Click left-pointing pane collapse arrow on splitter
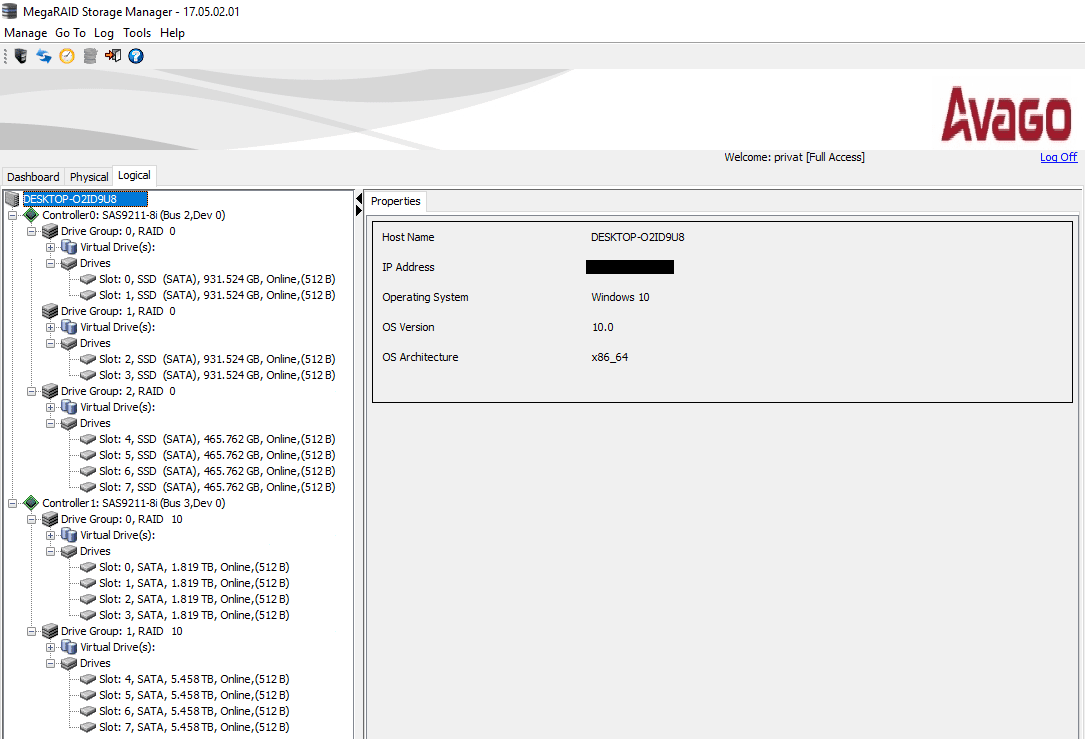 click(359, 199)
